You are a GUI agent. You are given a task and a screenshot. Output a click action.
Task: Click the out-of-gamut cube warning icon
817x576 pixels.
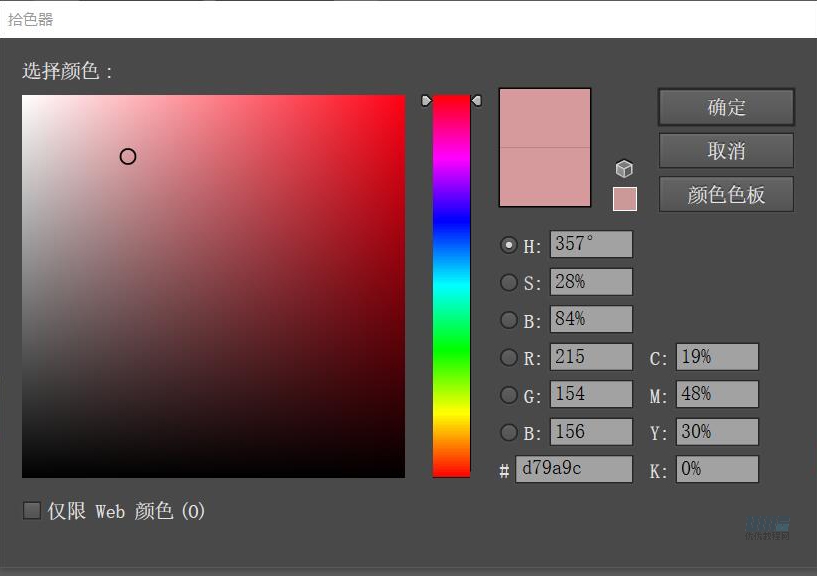coord(624,169)
